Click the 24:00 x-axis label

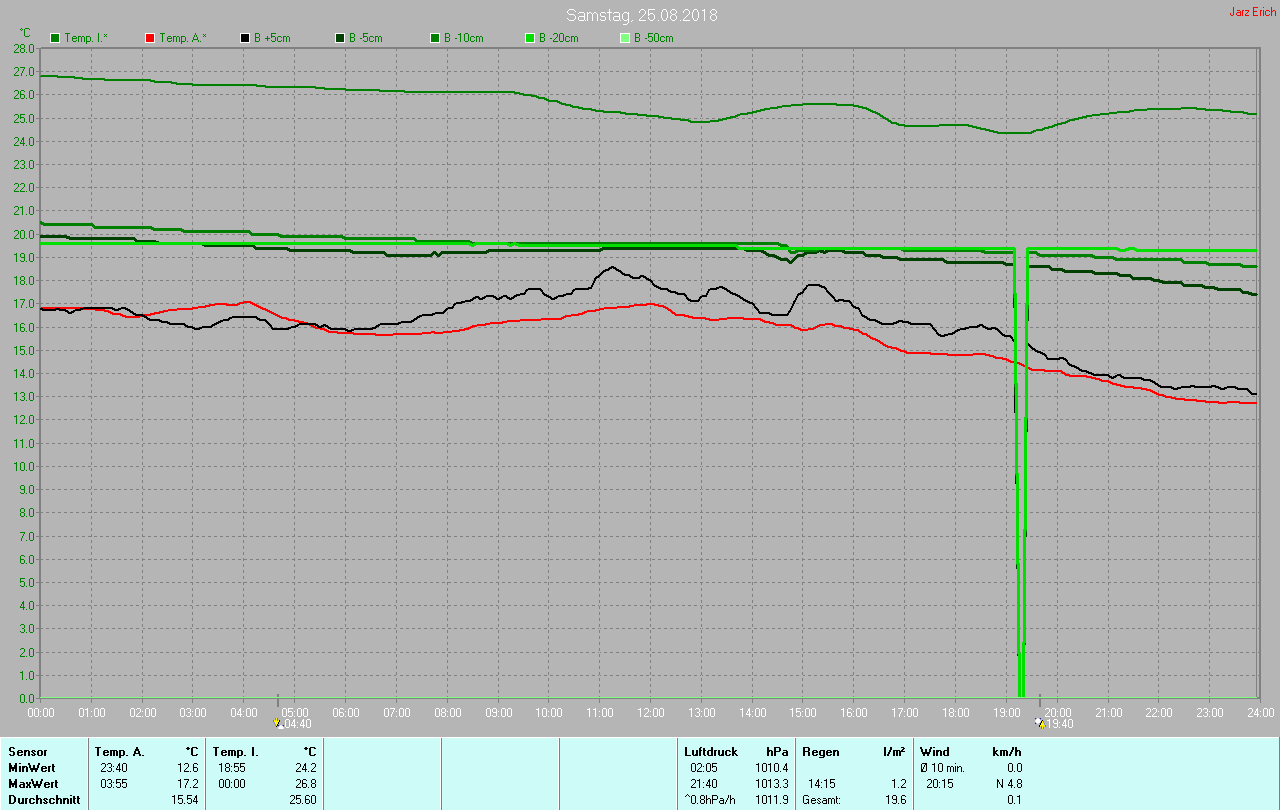(1260, 713)
